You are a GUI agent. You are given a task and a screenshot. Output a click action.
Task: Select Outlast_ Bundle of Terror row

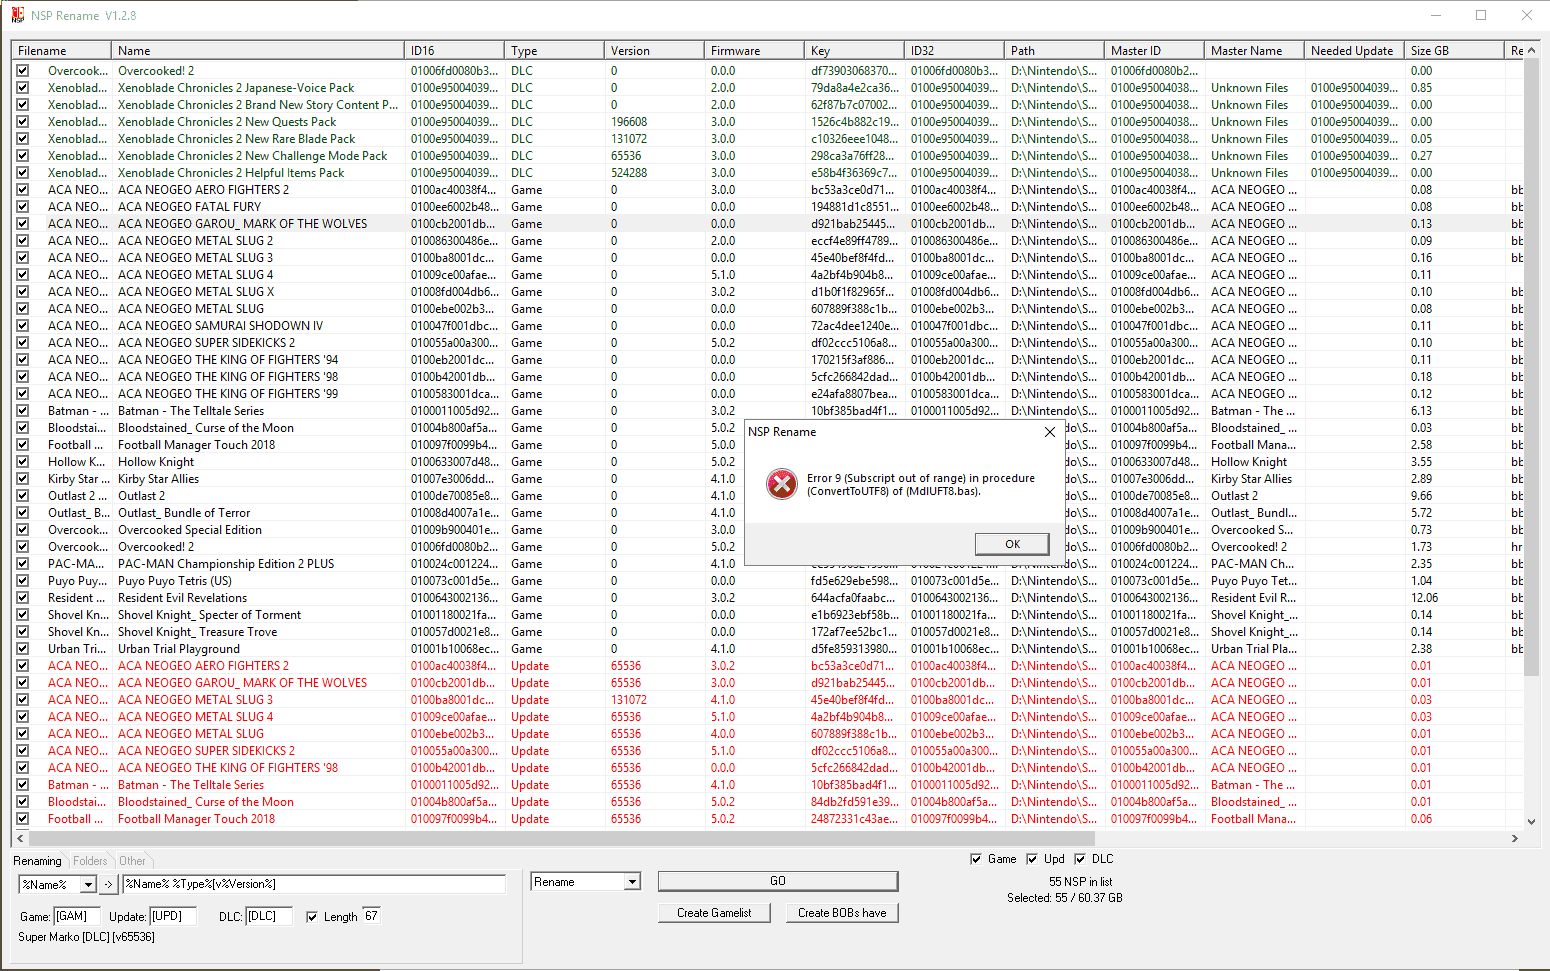768,513
